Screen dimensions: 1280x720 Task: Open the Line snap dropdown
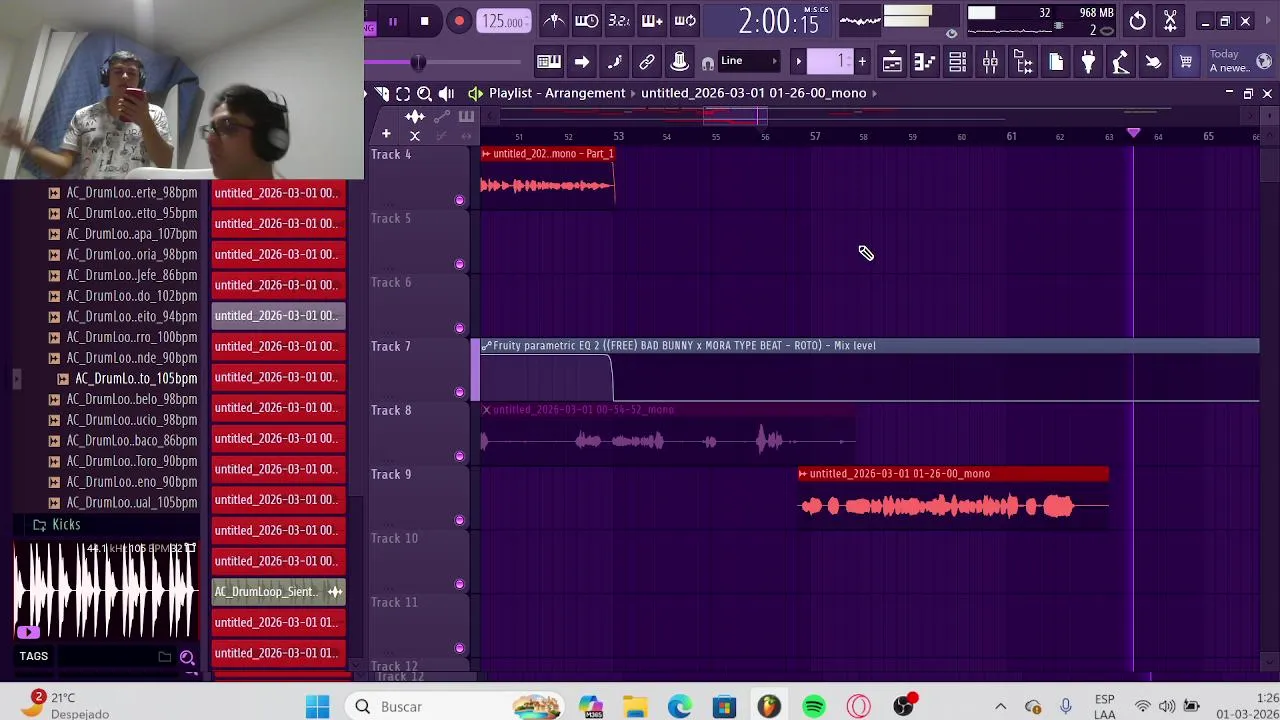coord(750,61)
